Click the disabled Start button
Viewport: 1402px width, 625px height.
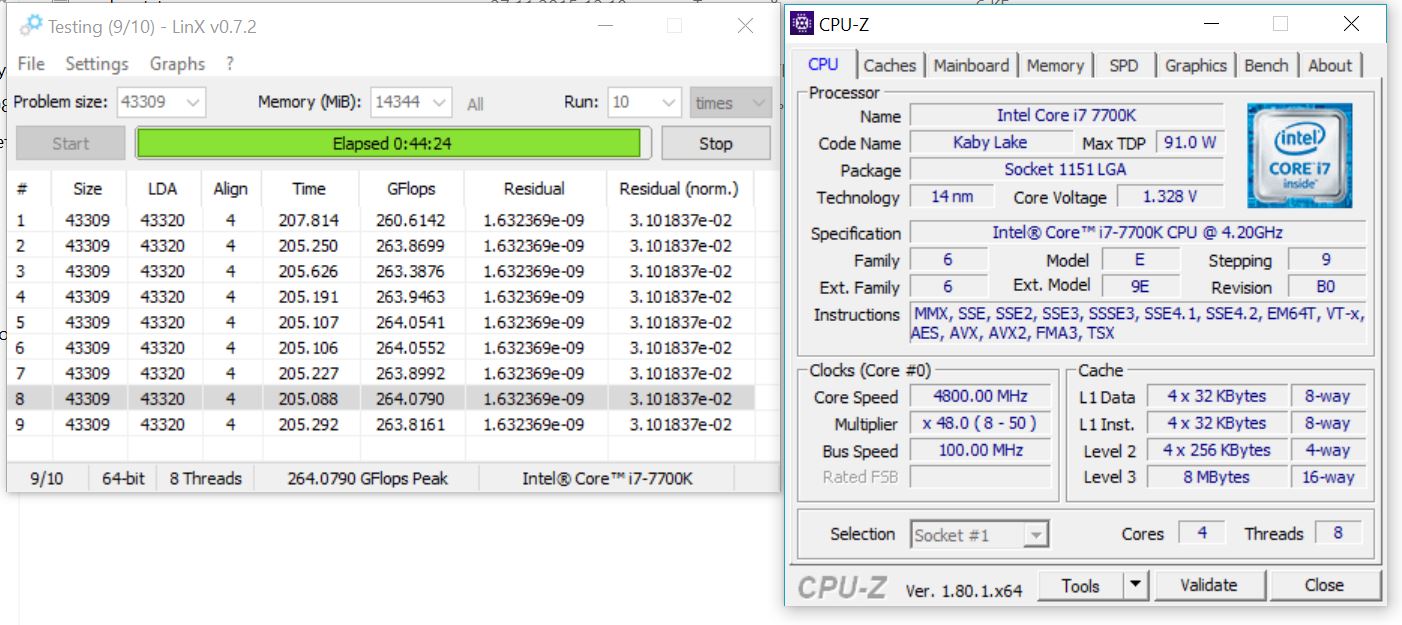click(70, 143)
